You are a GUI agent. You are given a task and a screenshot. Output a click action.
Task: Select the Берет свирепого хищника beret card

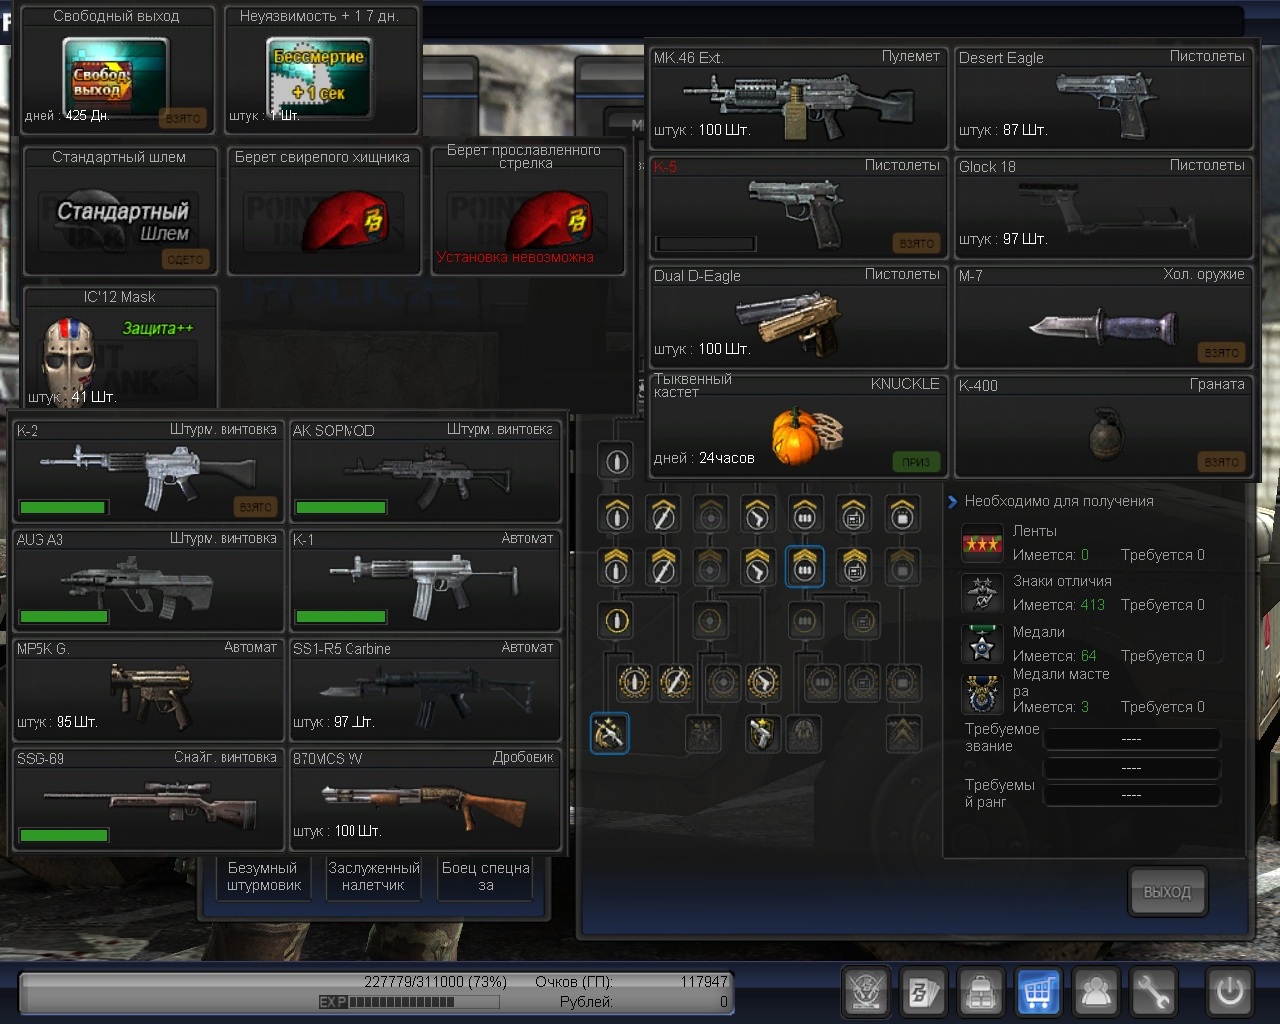[323, 210]
